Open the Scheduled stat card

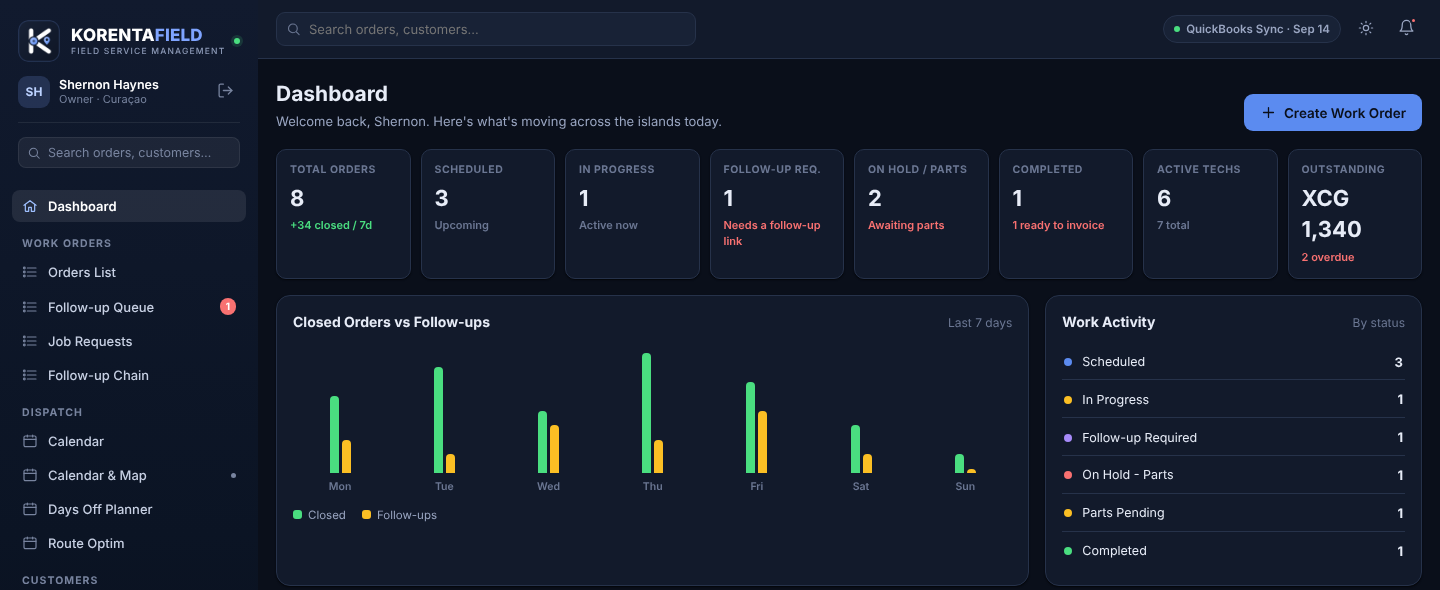[488, 214]
